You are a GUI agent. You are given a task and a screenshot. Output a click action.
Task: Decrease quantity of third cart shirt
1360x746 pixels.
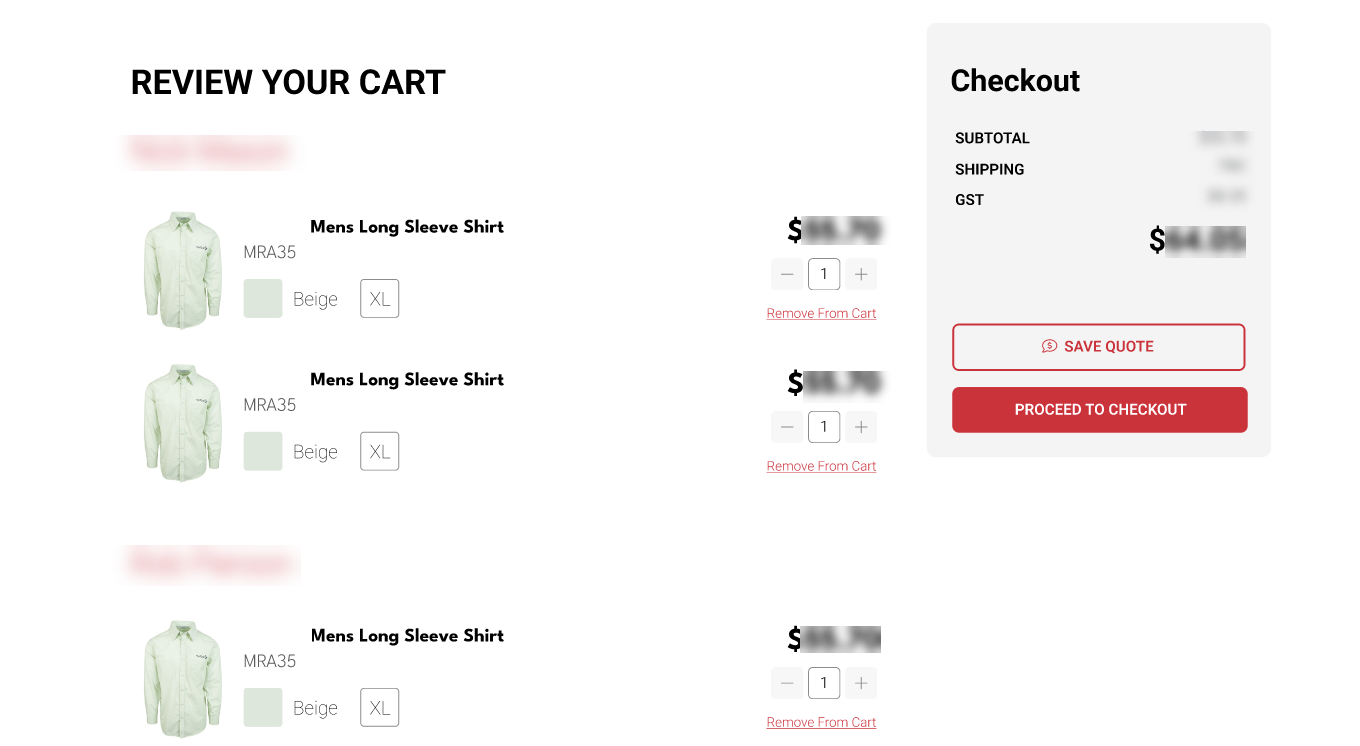click(x=787, y=683)
